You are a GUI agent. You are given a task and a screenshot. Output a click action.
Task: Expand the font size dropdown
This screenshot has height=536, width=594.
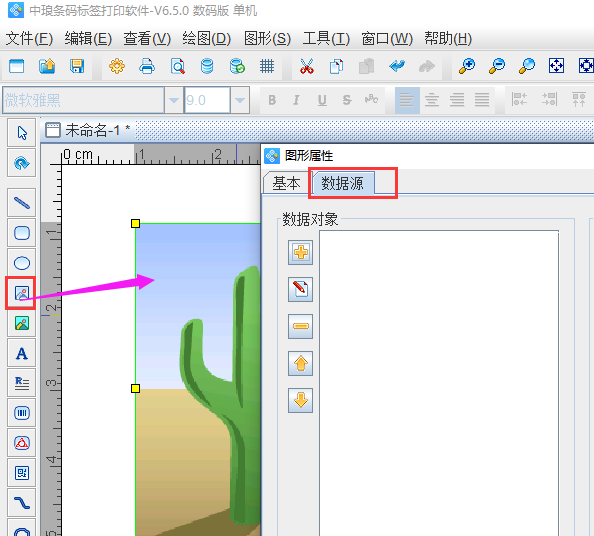tap(240, 100)
